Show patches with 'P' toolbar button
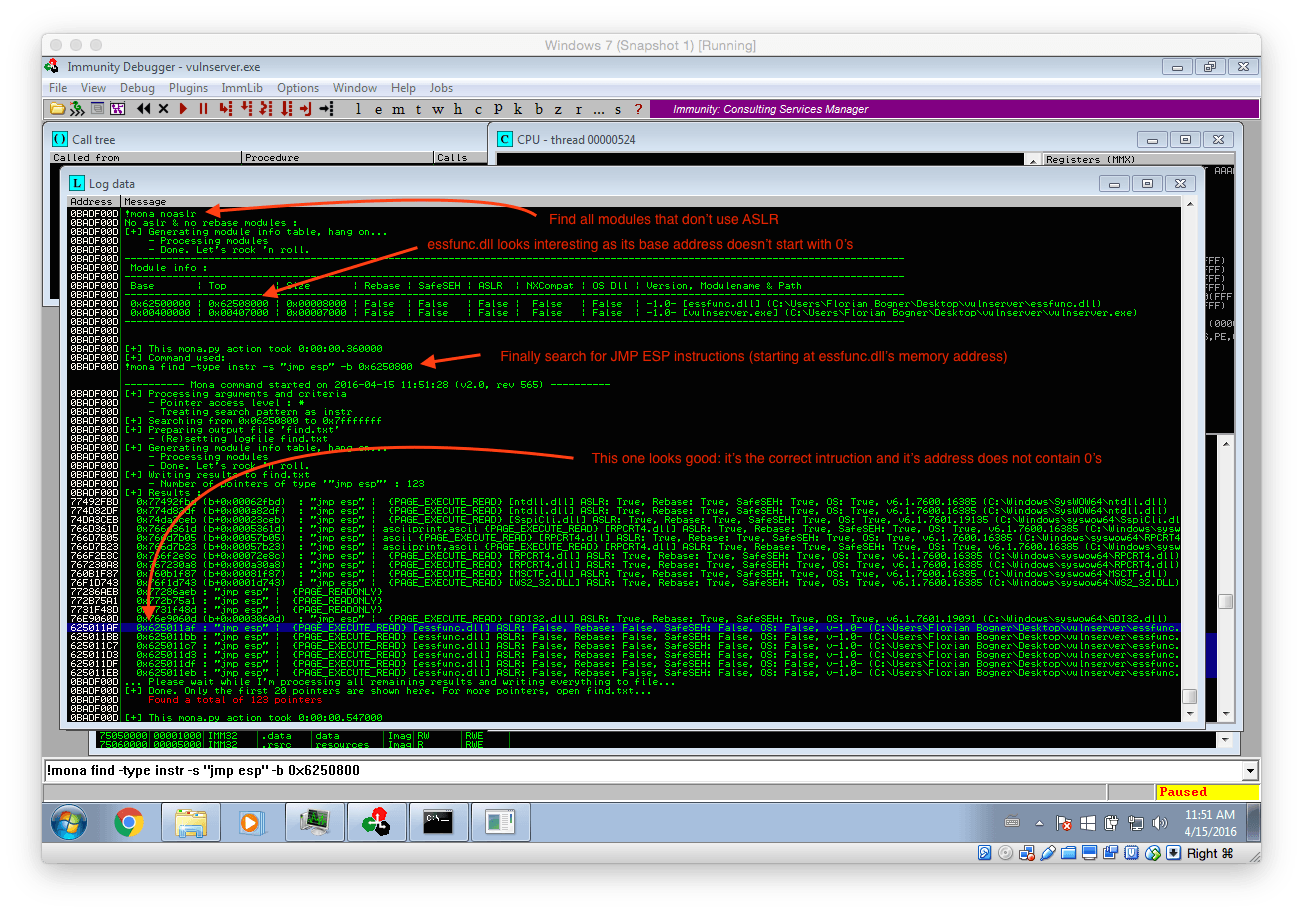 [x=498, y=109]
